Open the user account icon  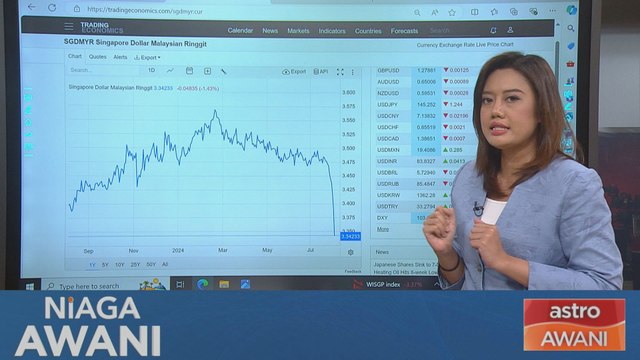click(x=510, y=30)
